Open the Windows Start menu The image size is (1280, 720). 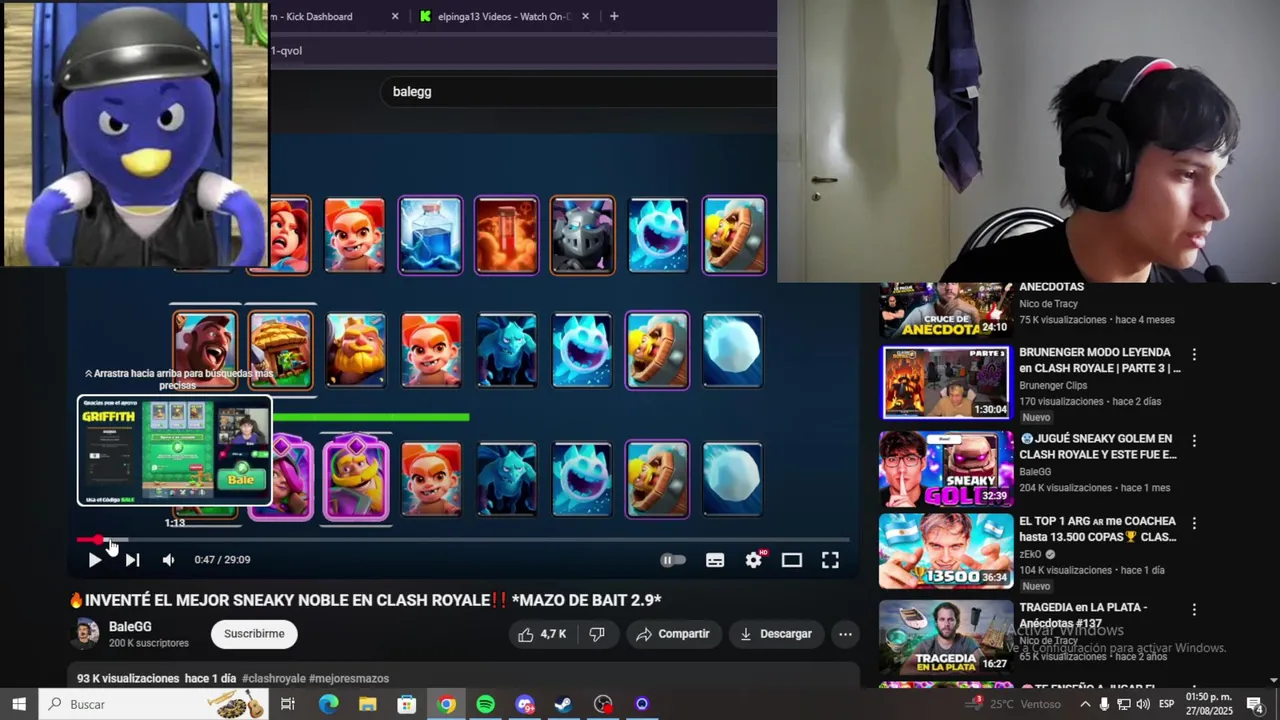pyautogui.click(x=19, y=704)
